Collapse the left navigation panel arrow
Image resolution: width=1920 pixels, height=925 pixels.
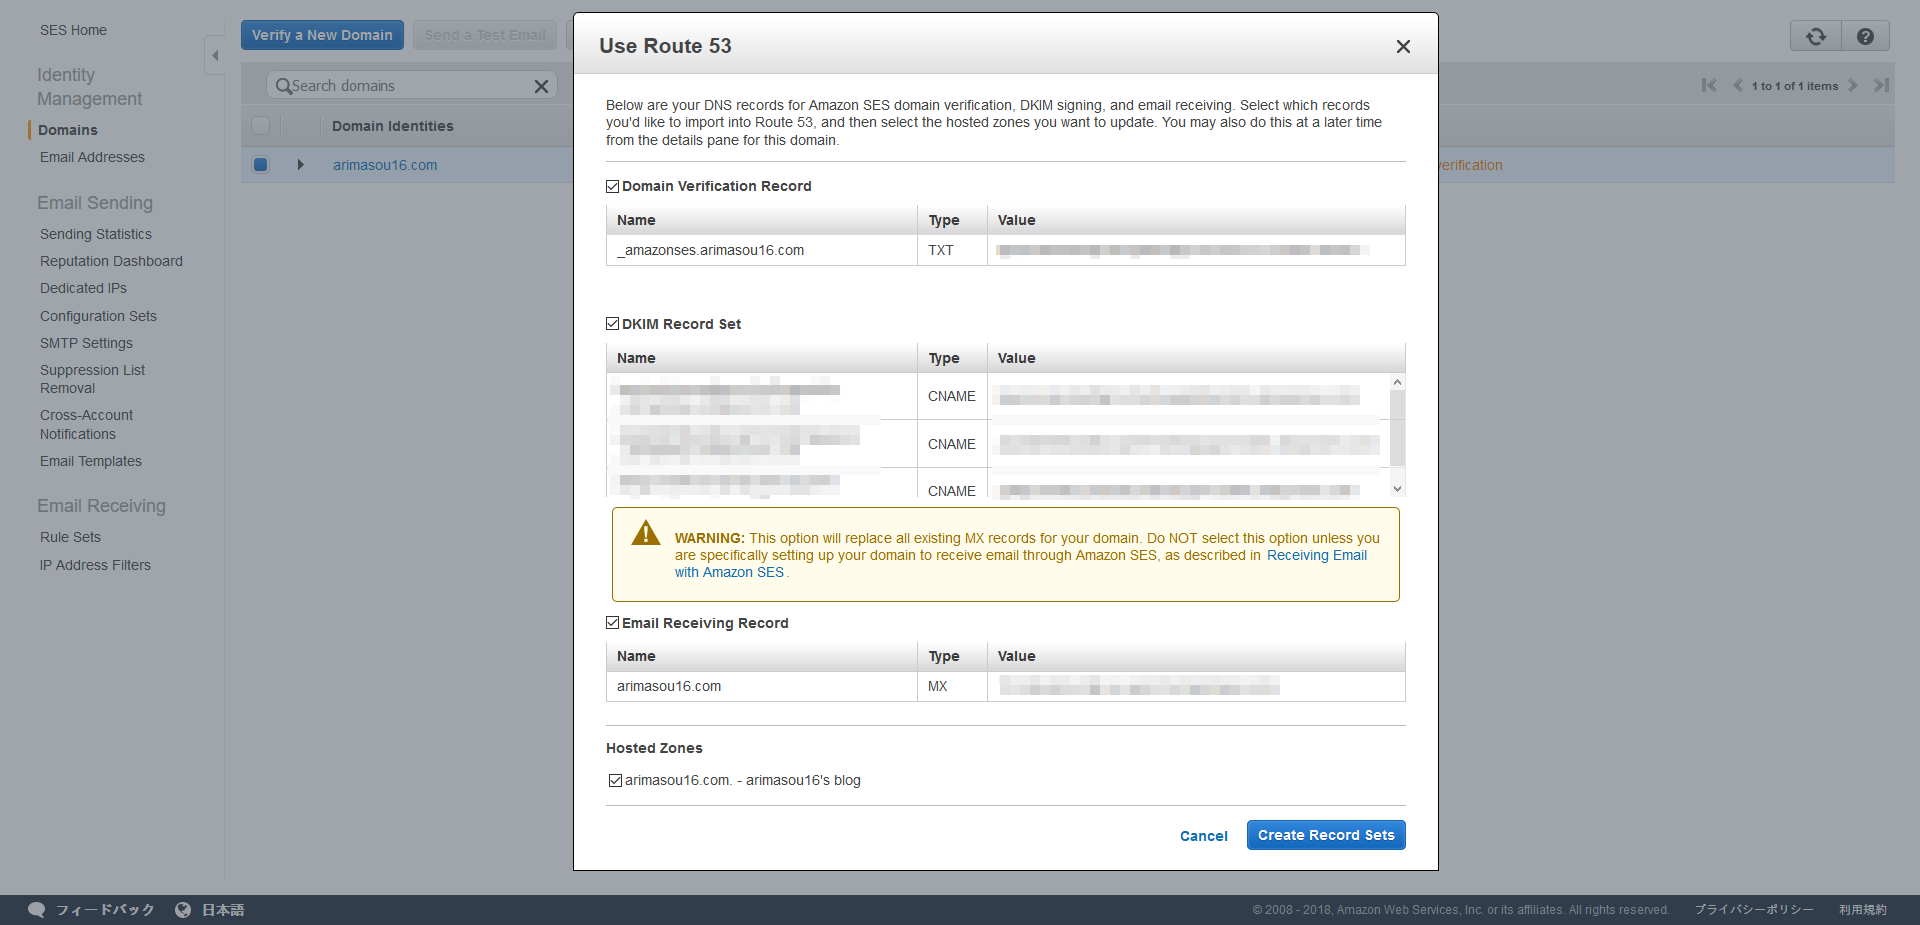pos(214,56)
